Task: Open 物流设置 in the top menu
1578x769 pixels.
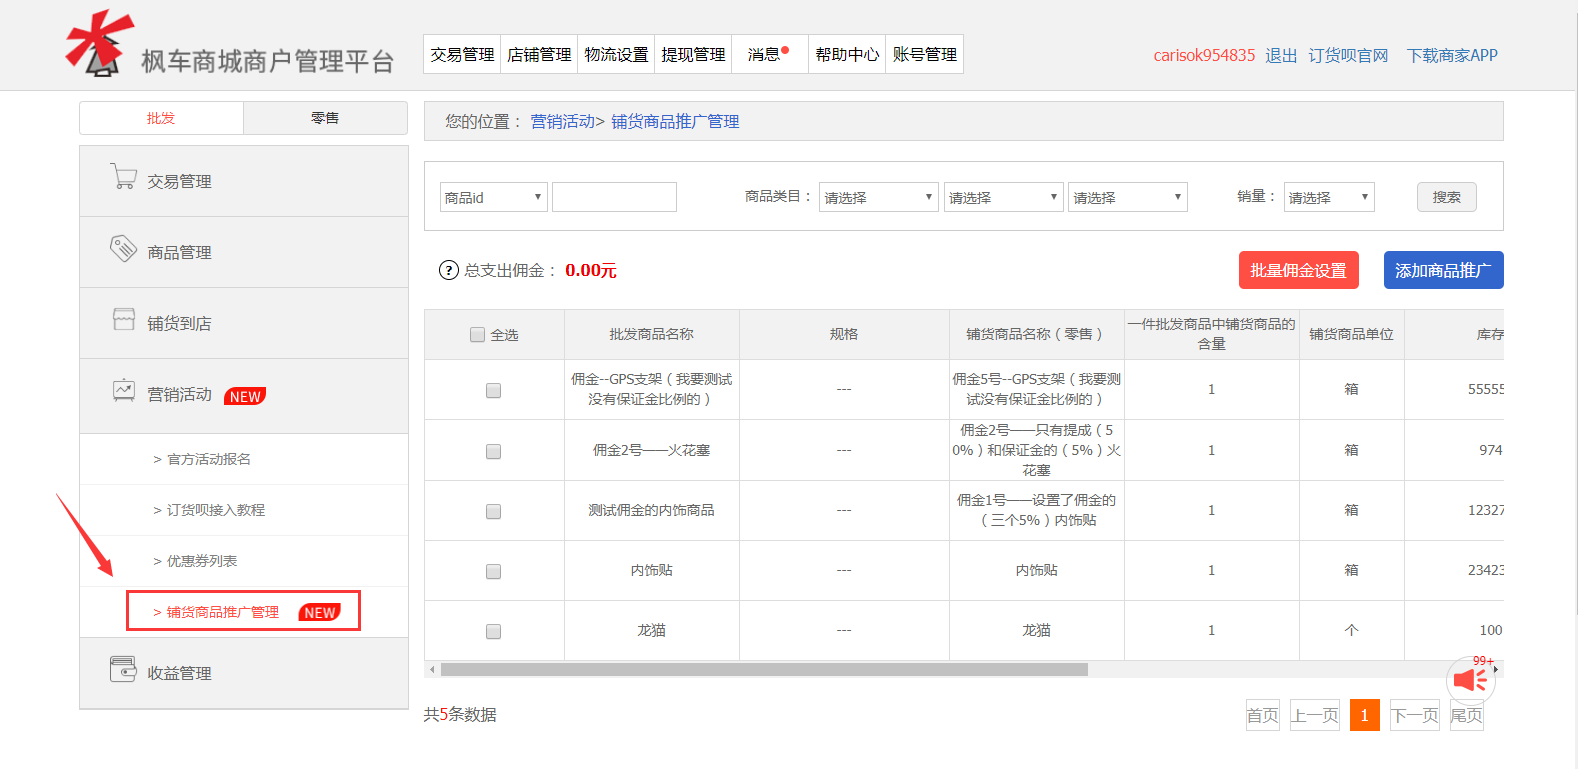Action: [x=616, y=54]
